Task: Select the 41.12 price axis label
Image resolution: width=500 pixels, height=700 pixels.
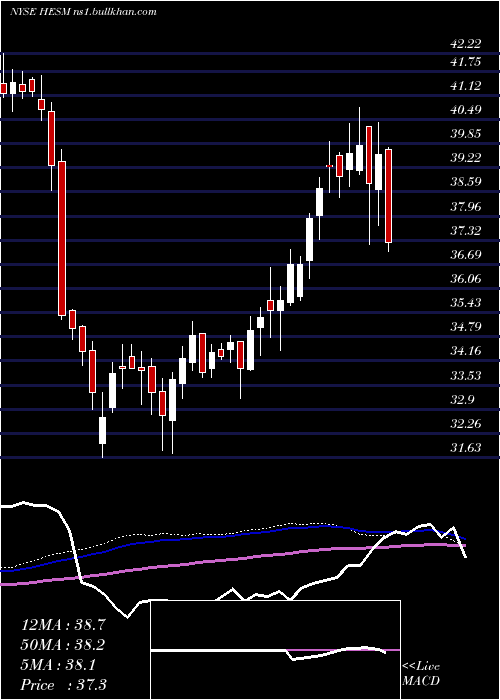Action: 466,86
